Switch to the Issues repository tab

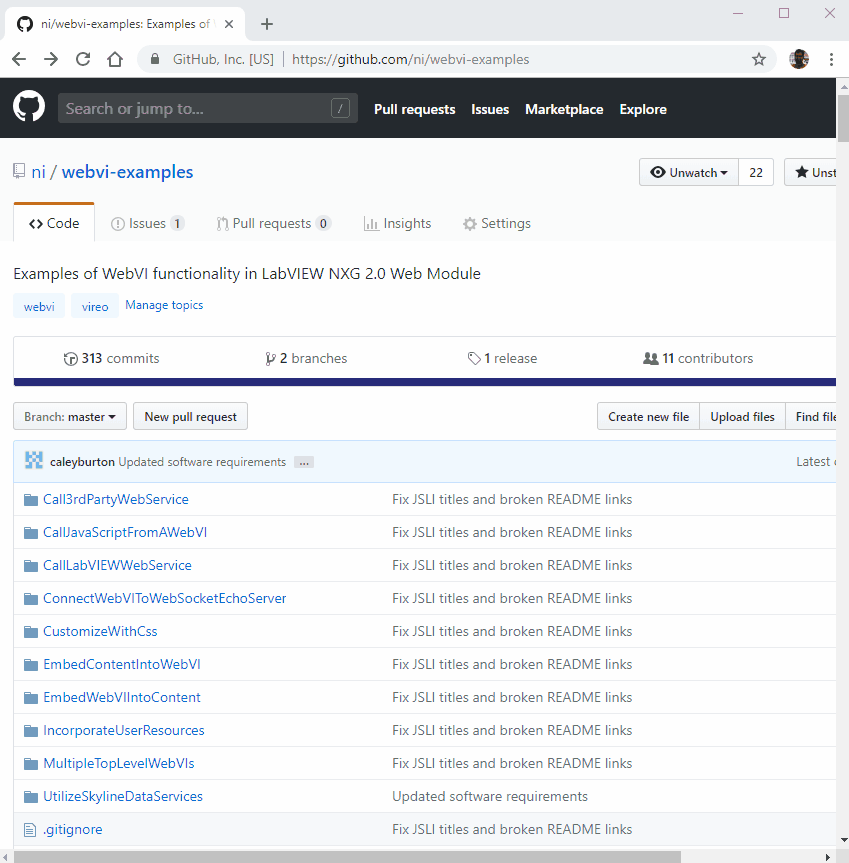coord(147,223)
